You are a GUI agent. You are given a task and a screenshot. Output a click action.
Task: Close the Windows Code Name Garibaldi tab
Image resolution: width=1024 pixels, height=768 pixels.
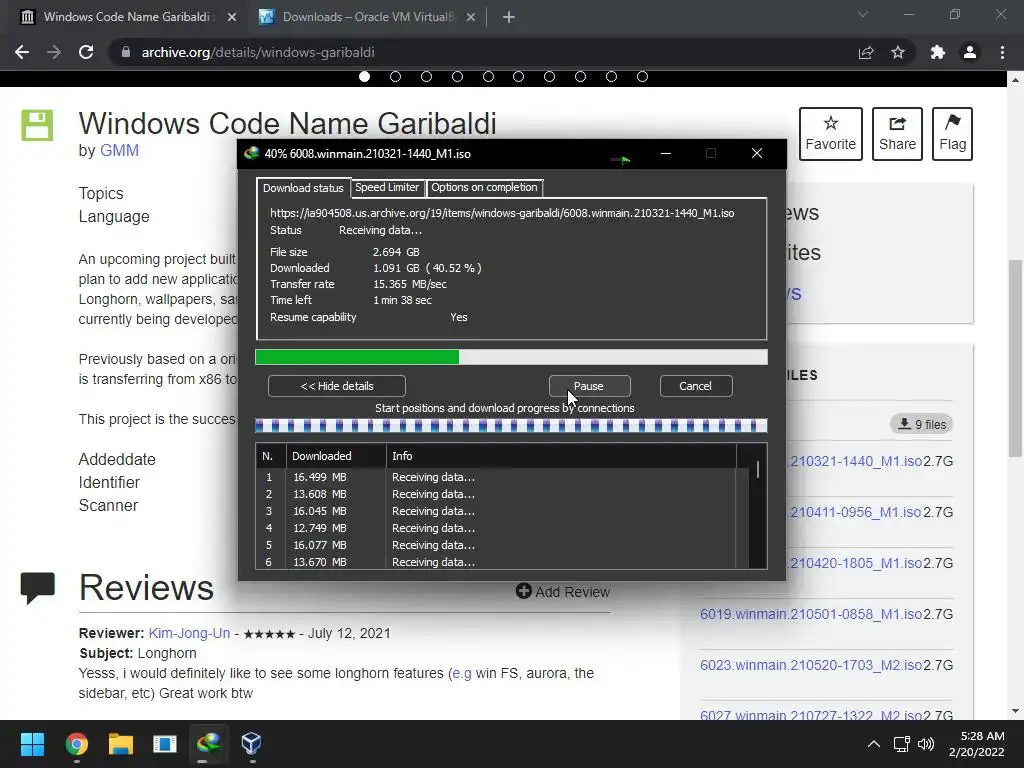click(x=232, y=17)
